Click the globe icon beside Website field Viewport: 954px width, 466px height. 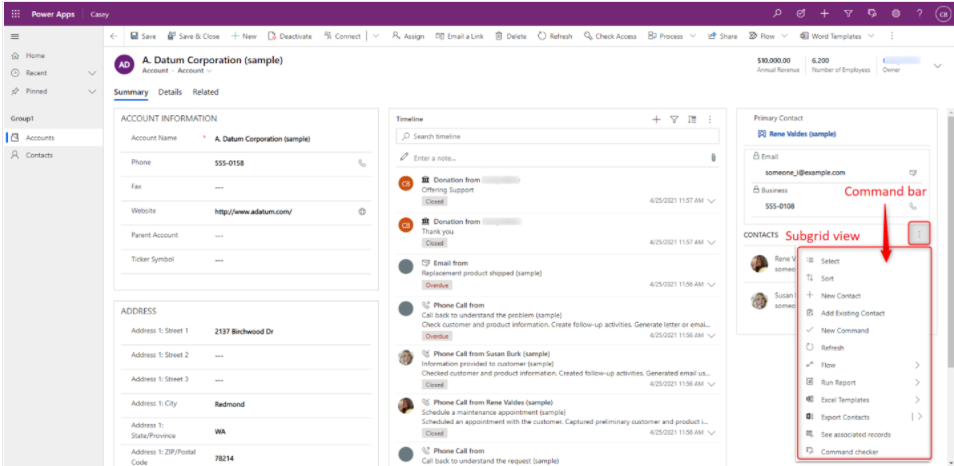click(x=362, y=212)
